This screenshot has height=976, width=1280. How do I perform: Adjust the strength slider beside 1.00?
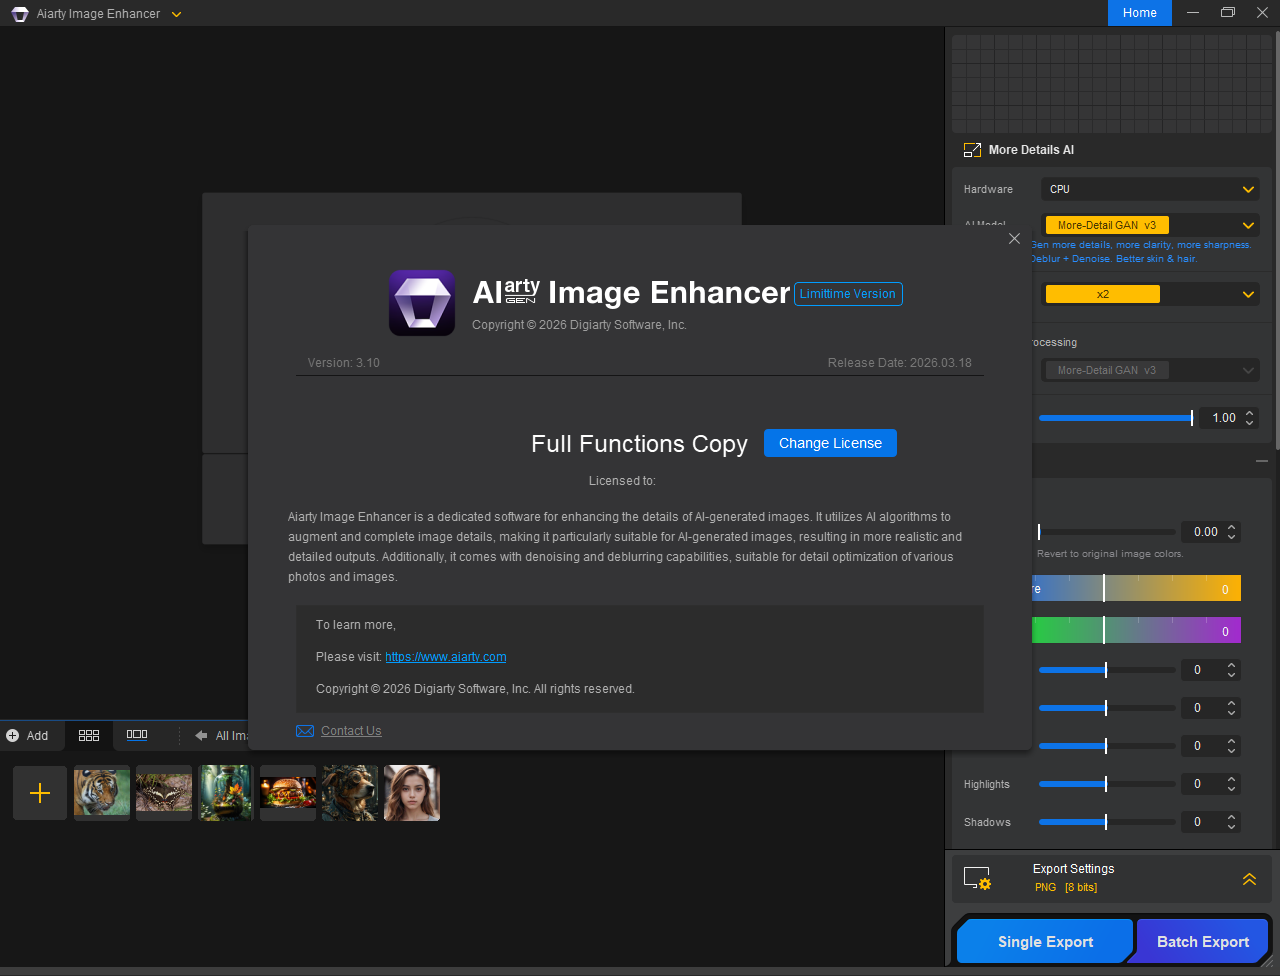1116,418
